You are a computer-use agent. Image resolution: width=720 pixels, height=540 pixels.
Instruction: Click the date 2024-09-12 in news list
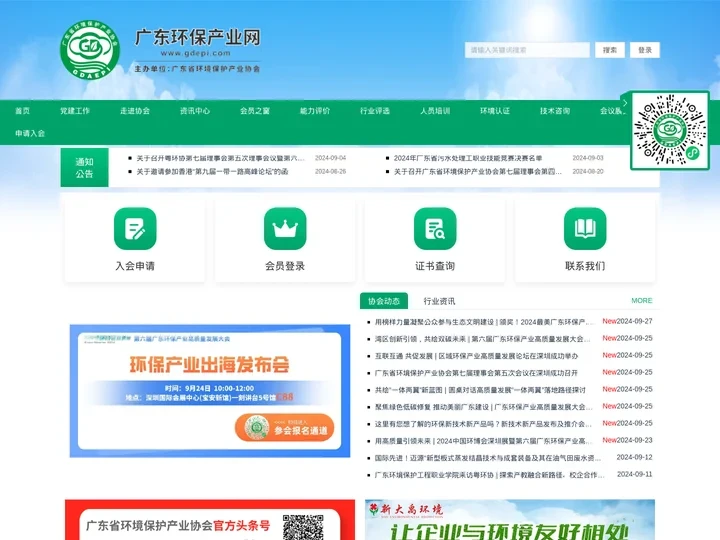click(x=634, y=457)
